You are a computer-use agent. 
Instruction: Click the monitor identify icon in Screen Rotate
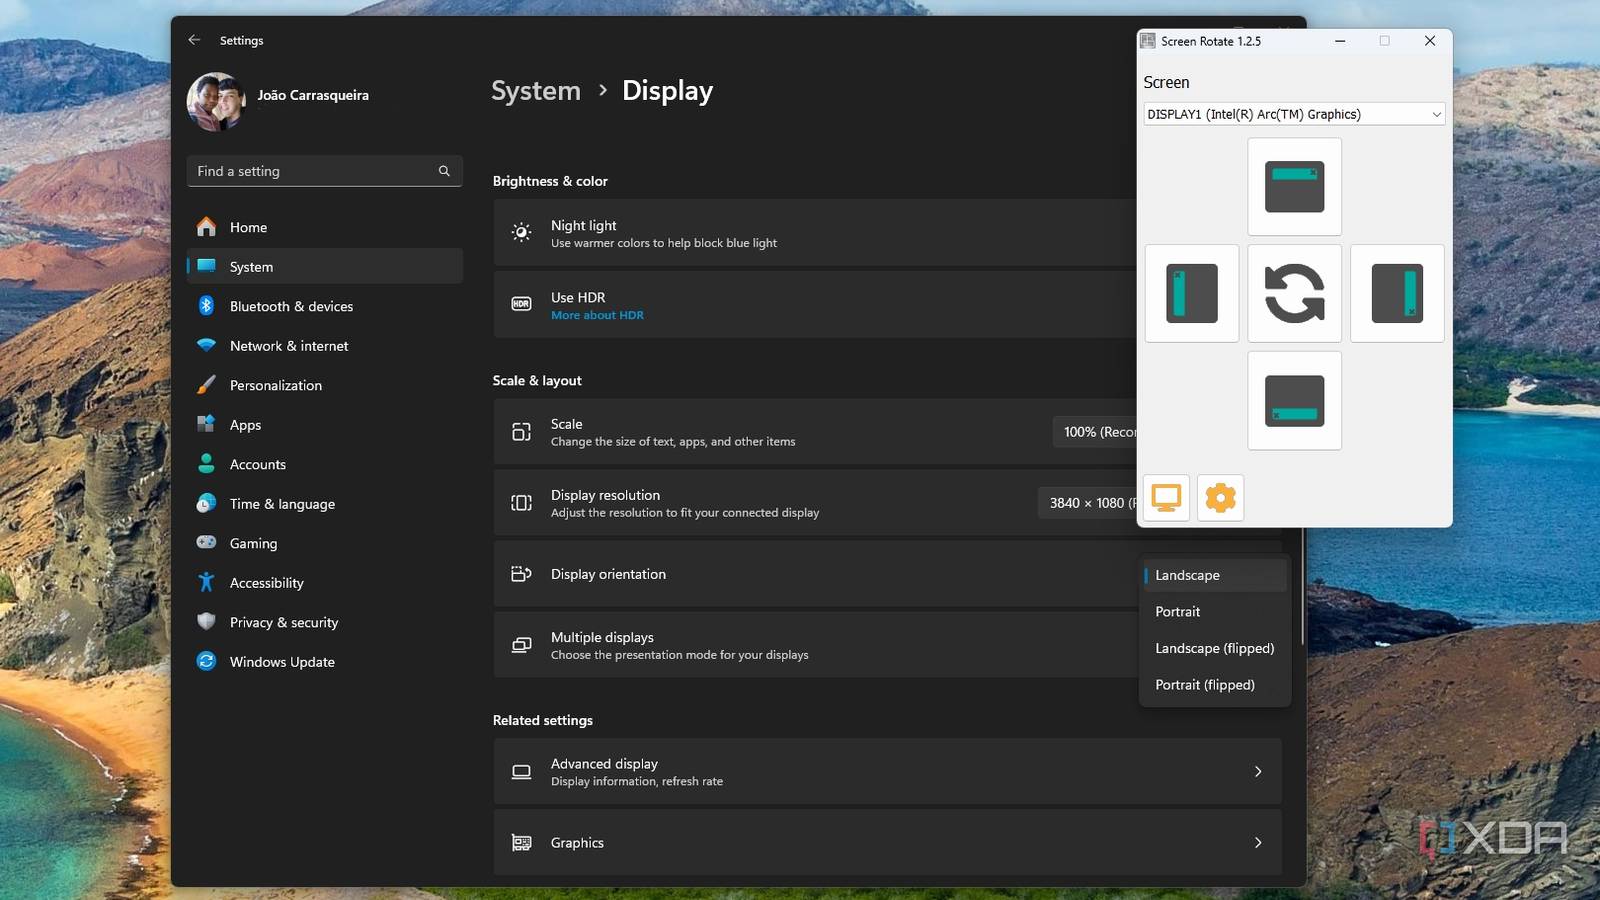pos(1164,497)
